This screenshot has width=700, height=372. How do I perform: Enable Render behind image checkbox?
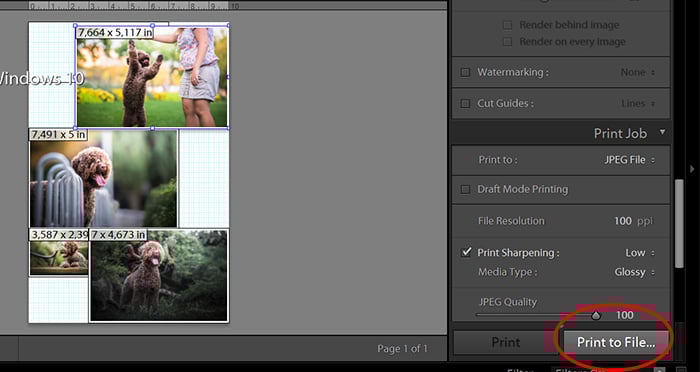point(507,25)
